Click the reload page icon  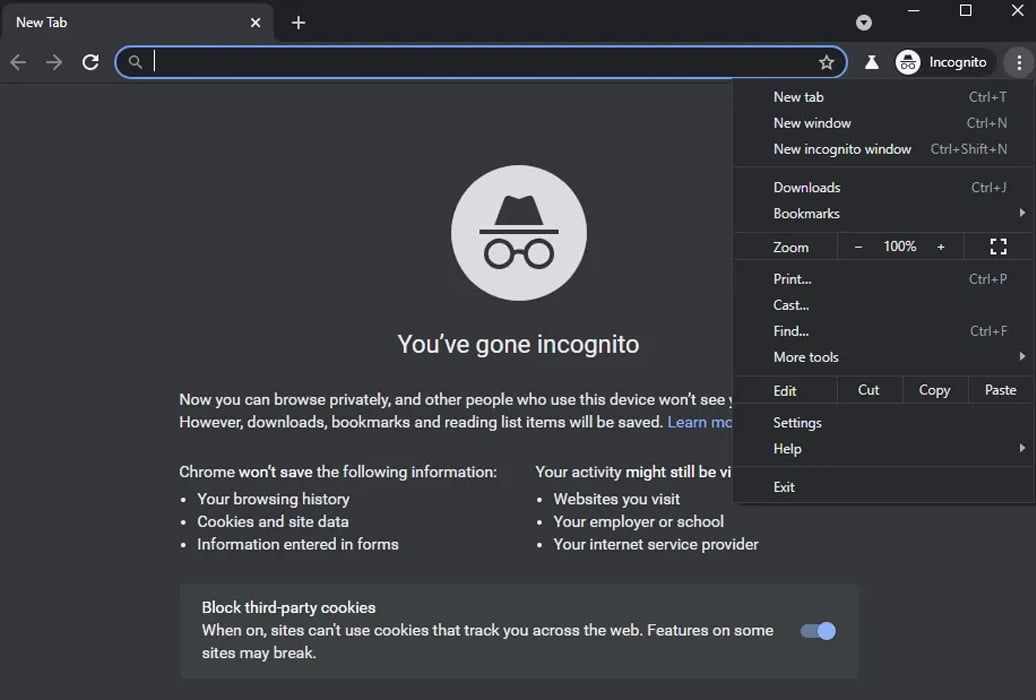click(x=90, y=62)
